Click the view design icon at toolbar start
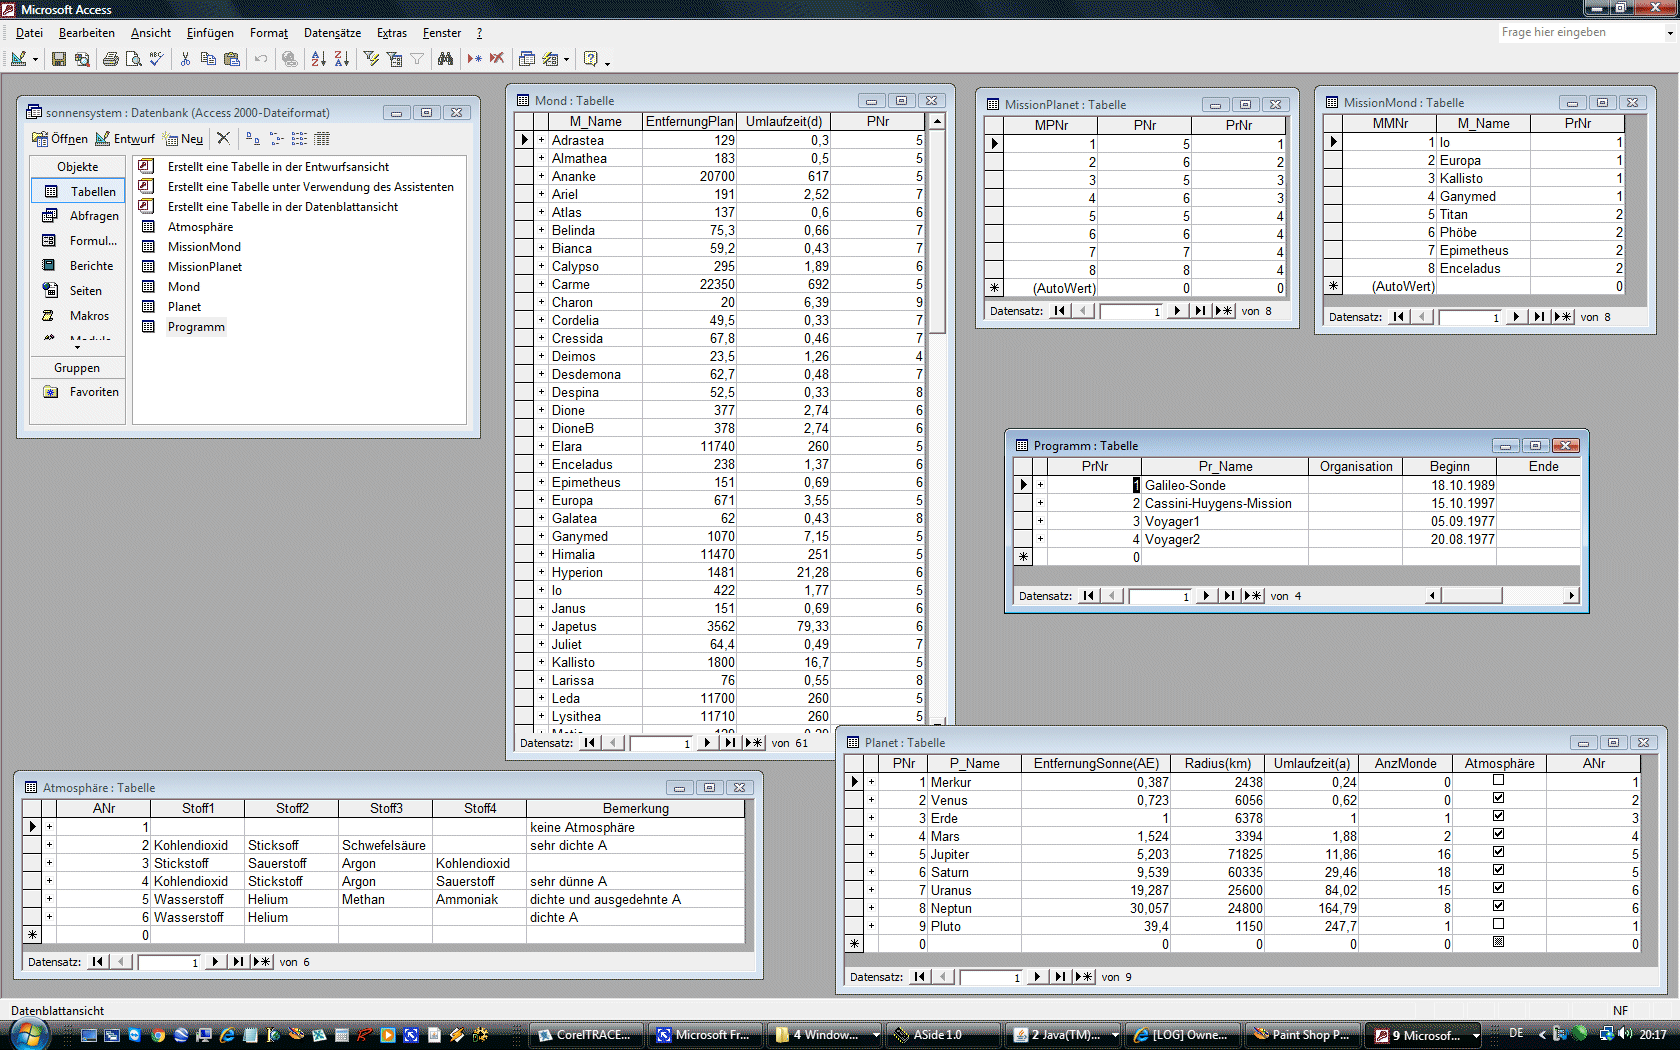1680x1050 pixels. pyautogui.click(x=19, y=59)
